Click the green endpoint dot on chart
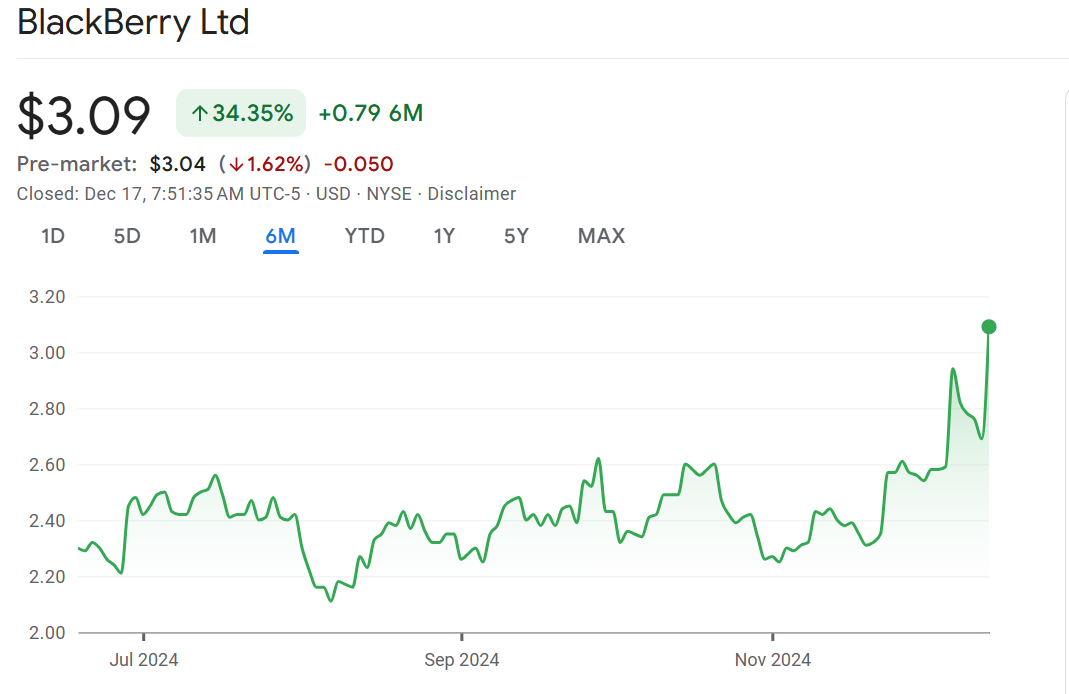The width and height of the screenshot is (1069, 694). (x=989, y=327)
